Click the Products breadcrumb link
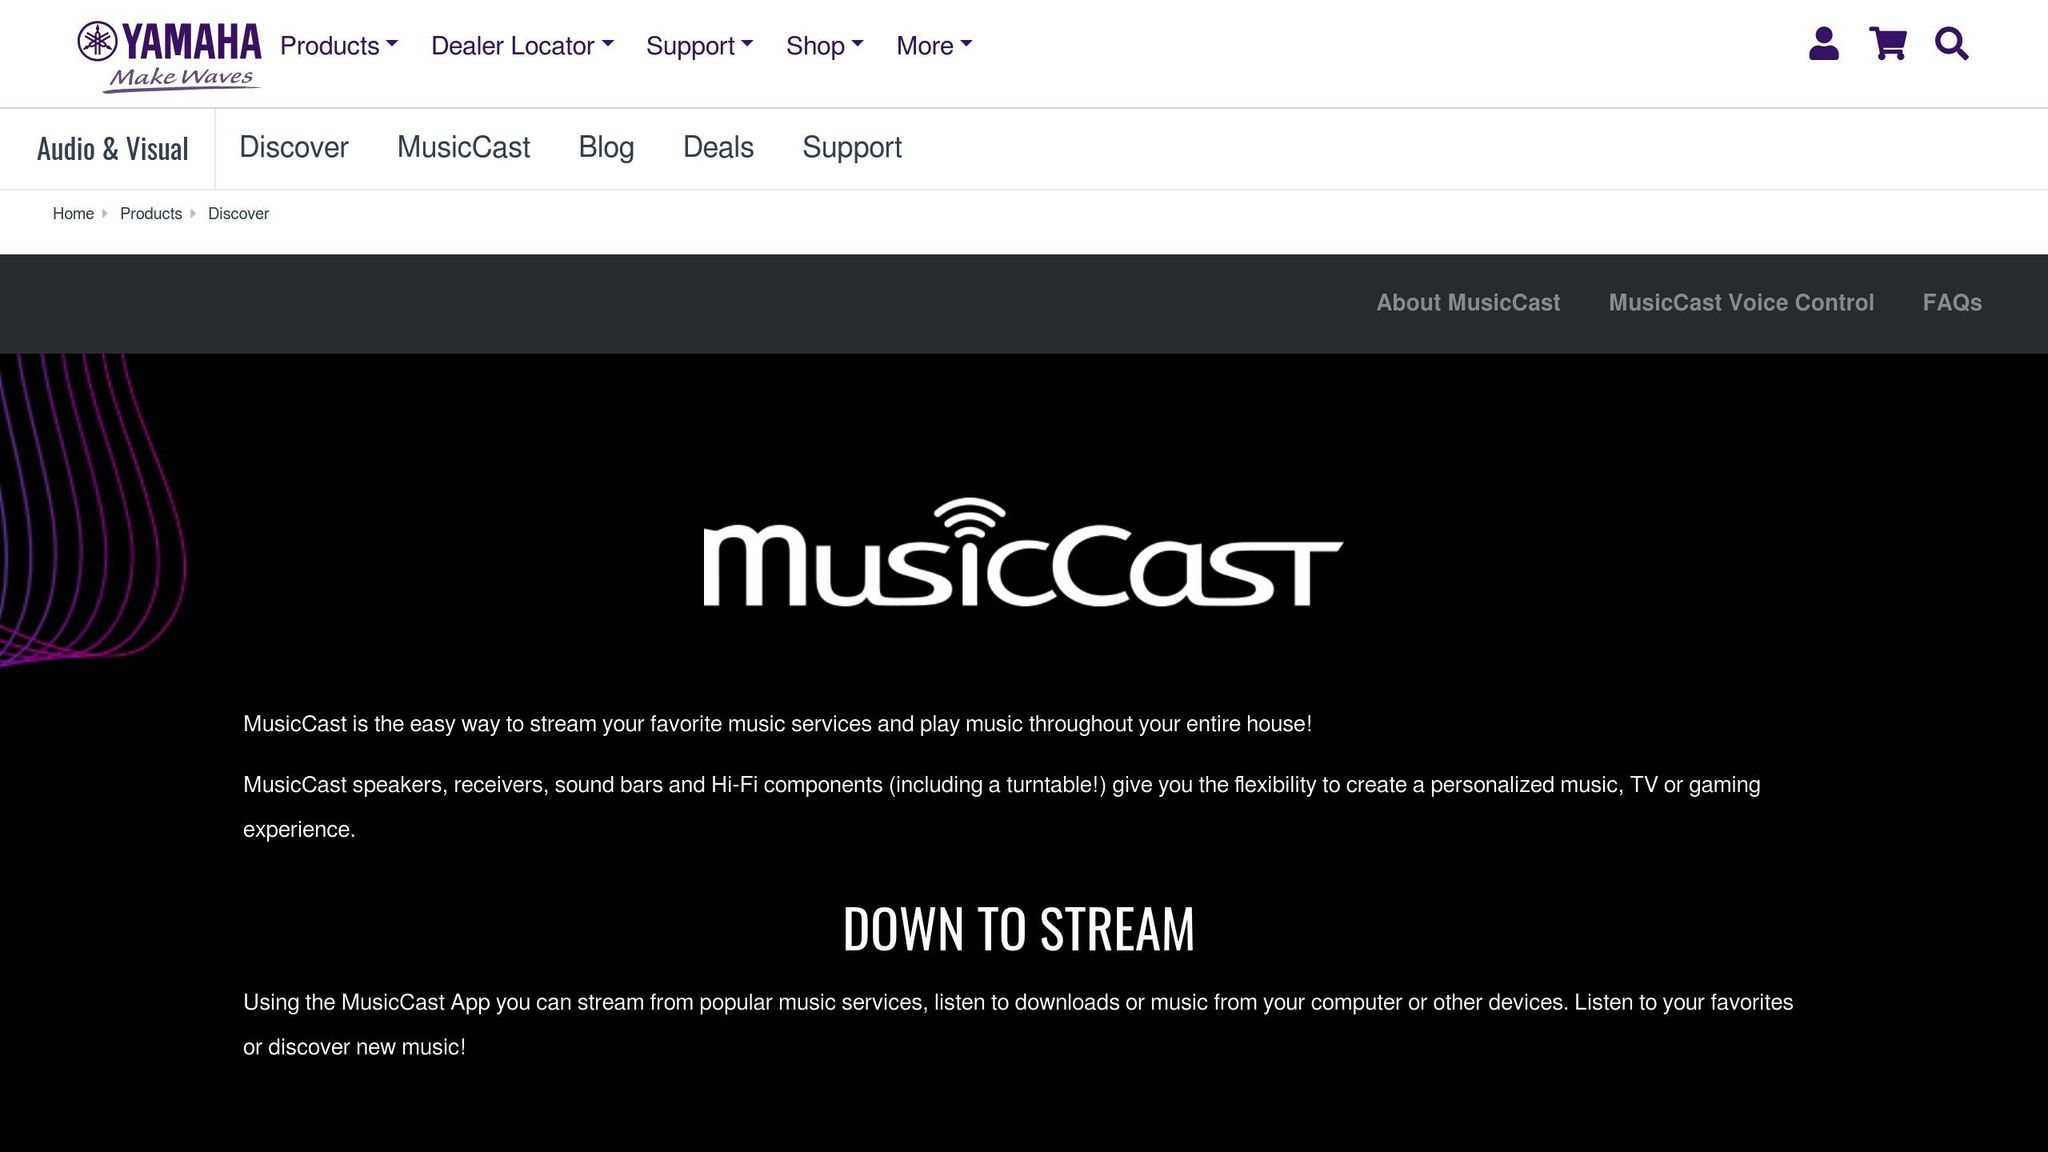The image size is (2048, 1152). [151, 214]
